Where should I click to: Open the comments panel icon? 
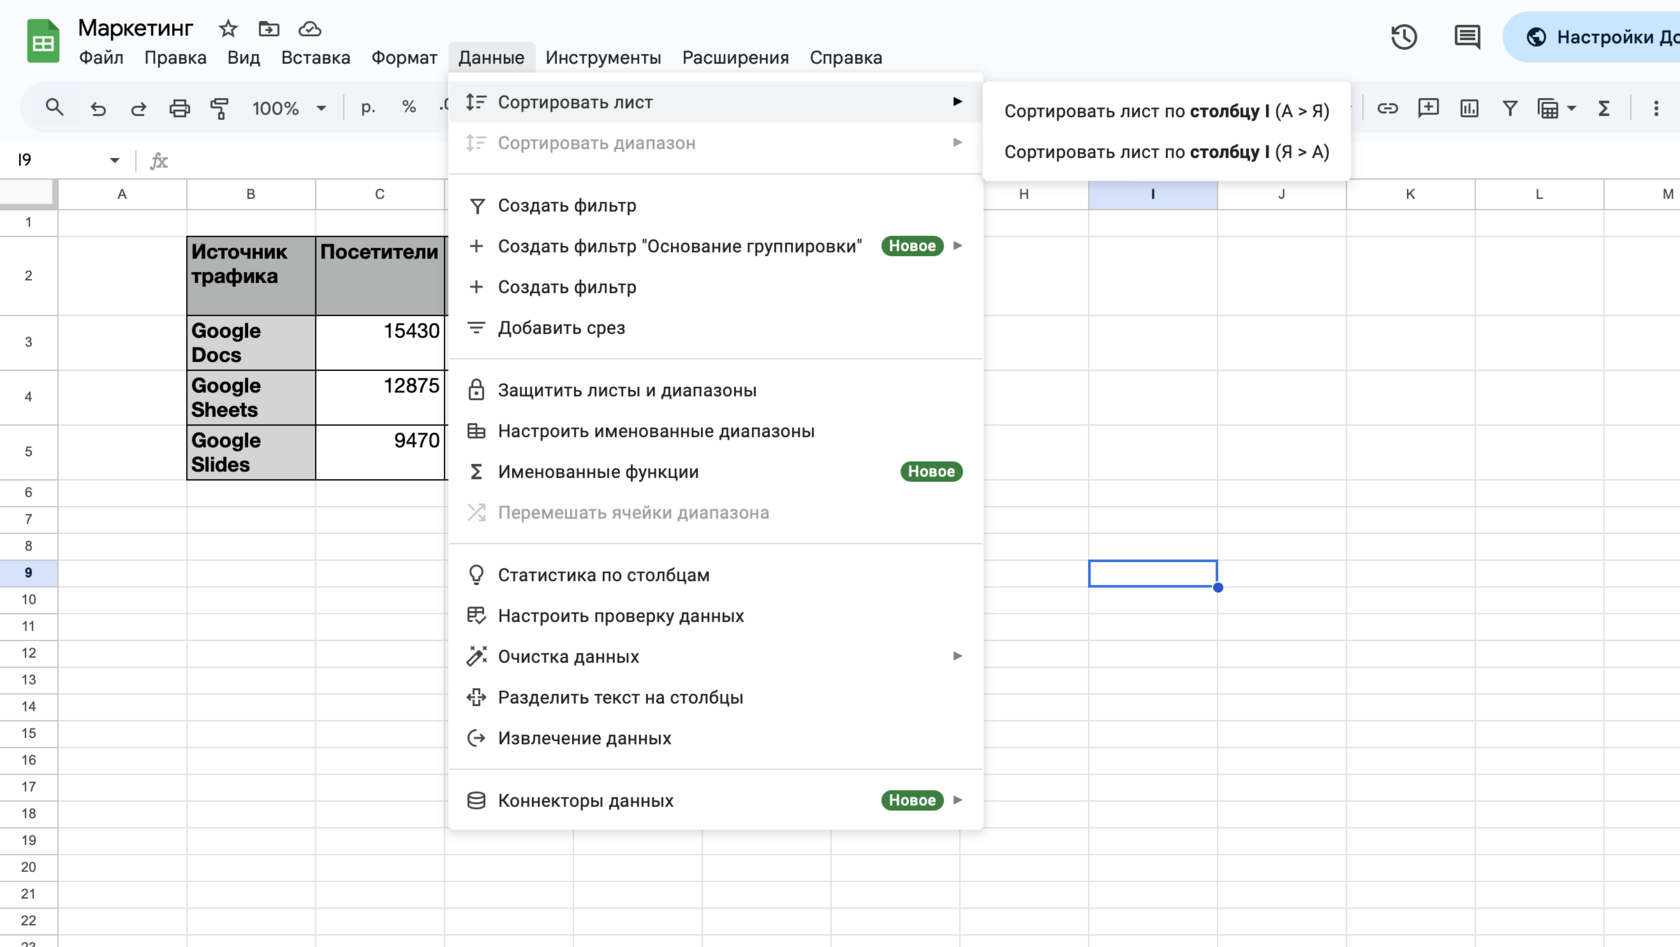(1467, 38)
